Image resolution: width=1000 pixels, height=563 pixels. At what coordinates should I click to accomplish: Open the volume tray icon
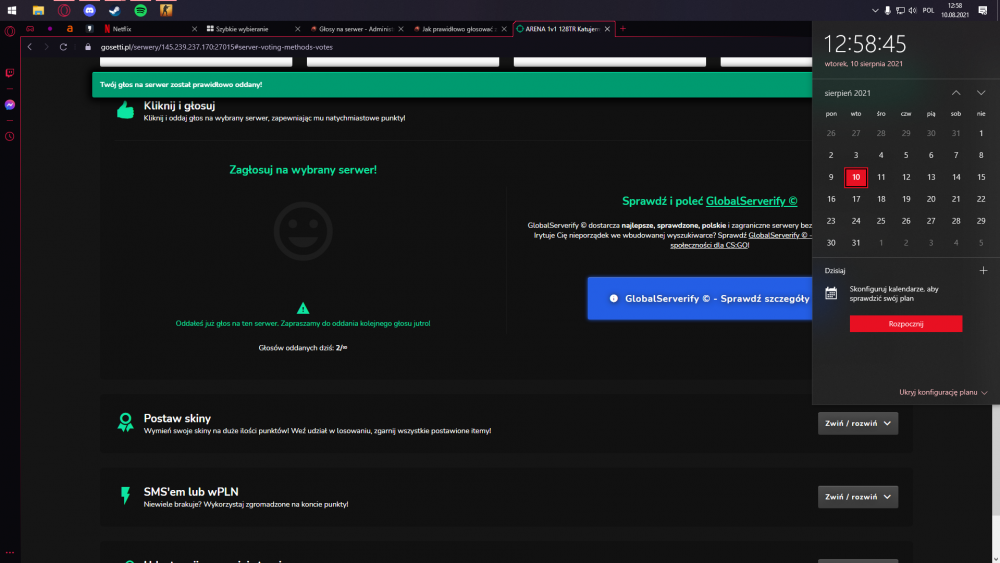913,10
